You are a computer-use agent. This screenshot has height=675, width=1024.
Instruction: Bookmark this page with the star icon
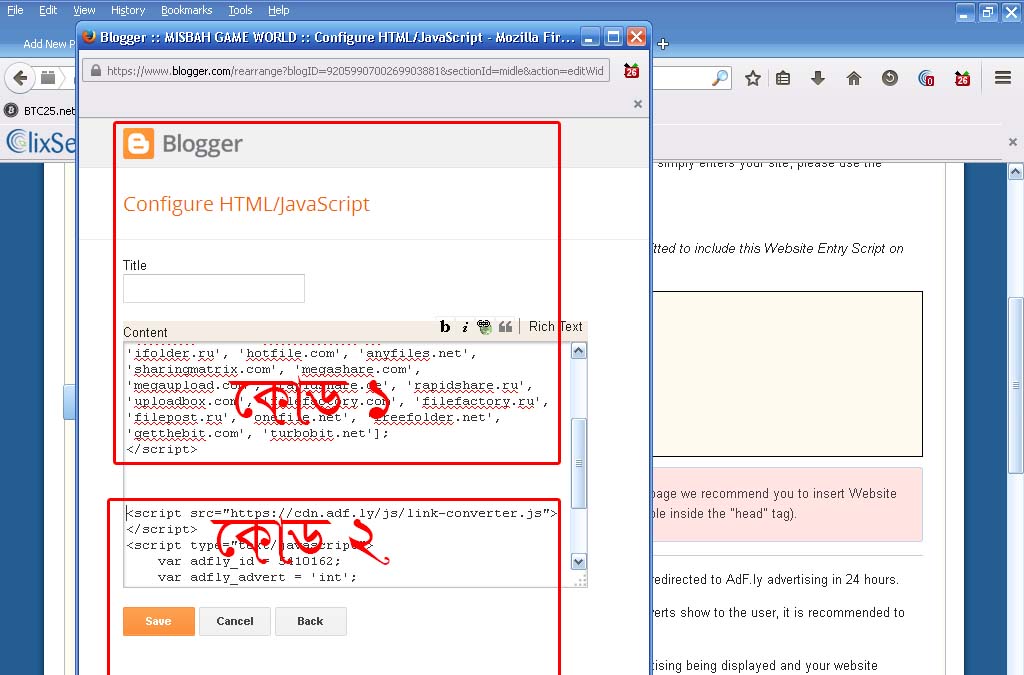tap(753, 78)
